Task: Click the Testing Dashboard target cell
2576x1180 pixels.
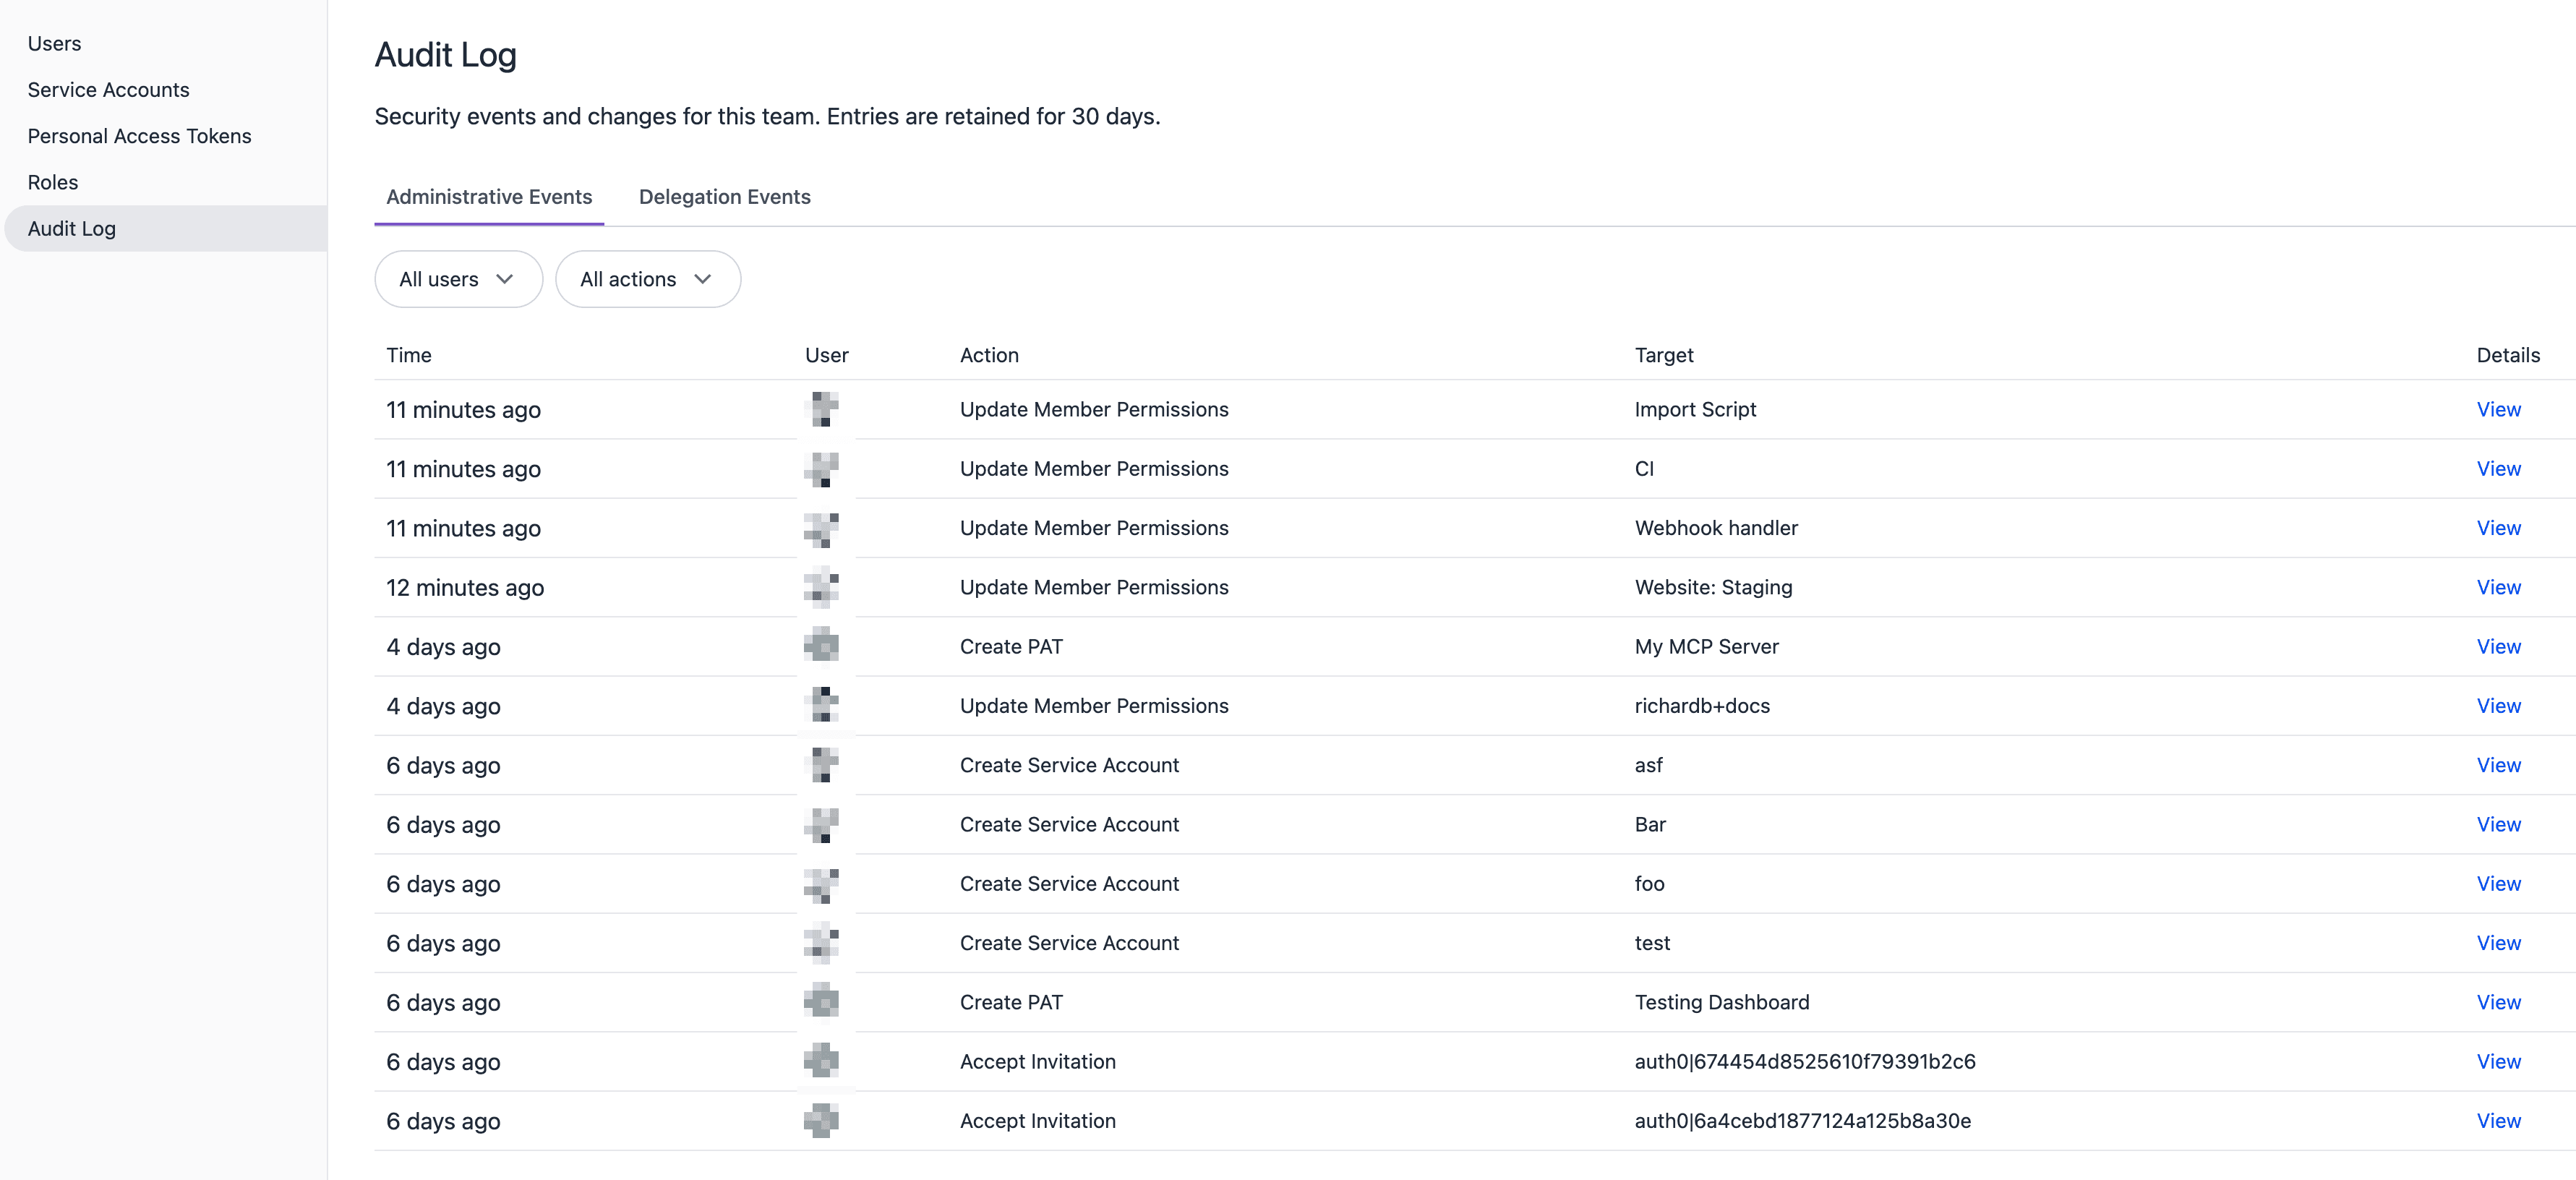Action: click(x=1722, y=1002)
